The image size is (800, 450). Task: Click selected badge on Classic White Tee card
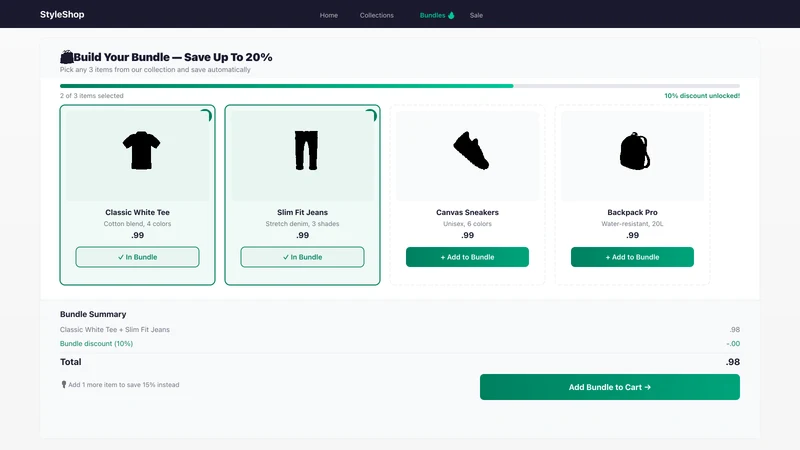(206, 115)
